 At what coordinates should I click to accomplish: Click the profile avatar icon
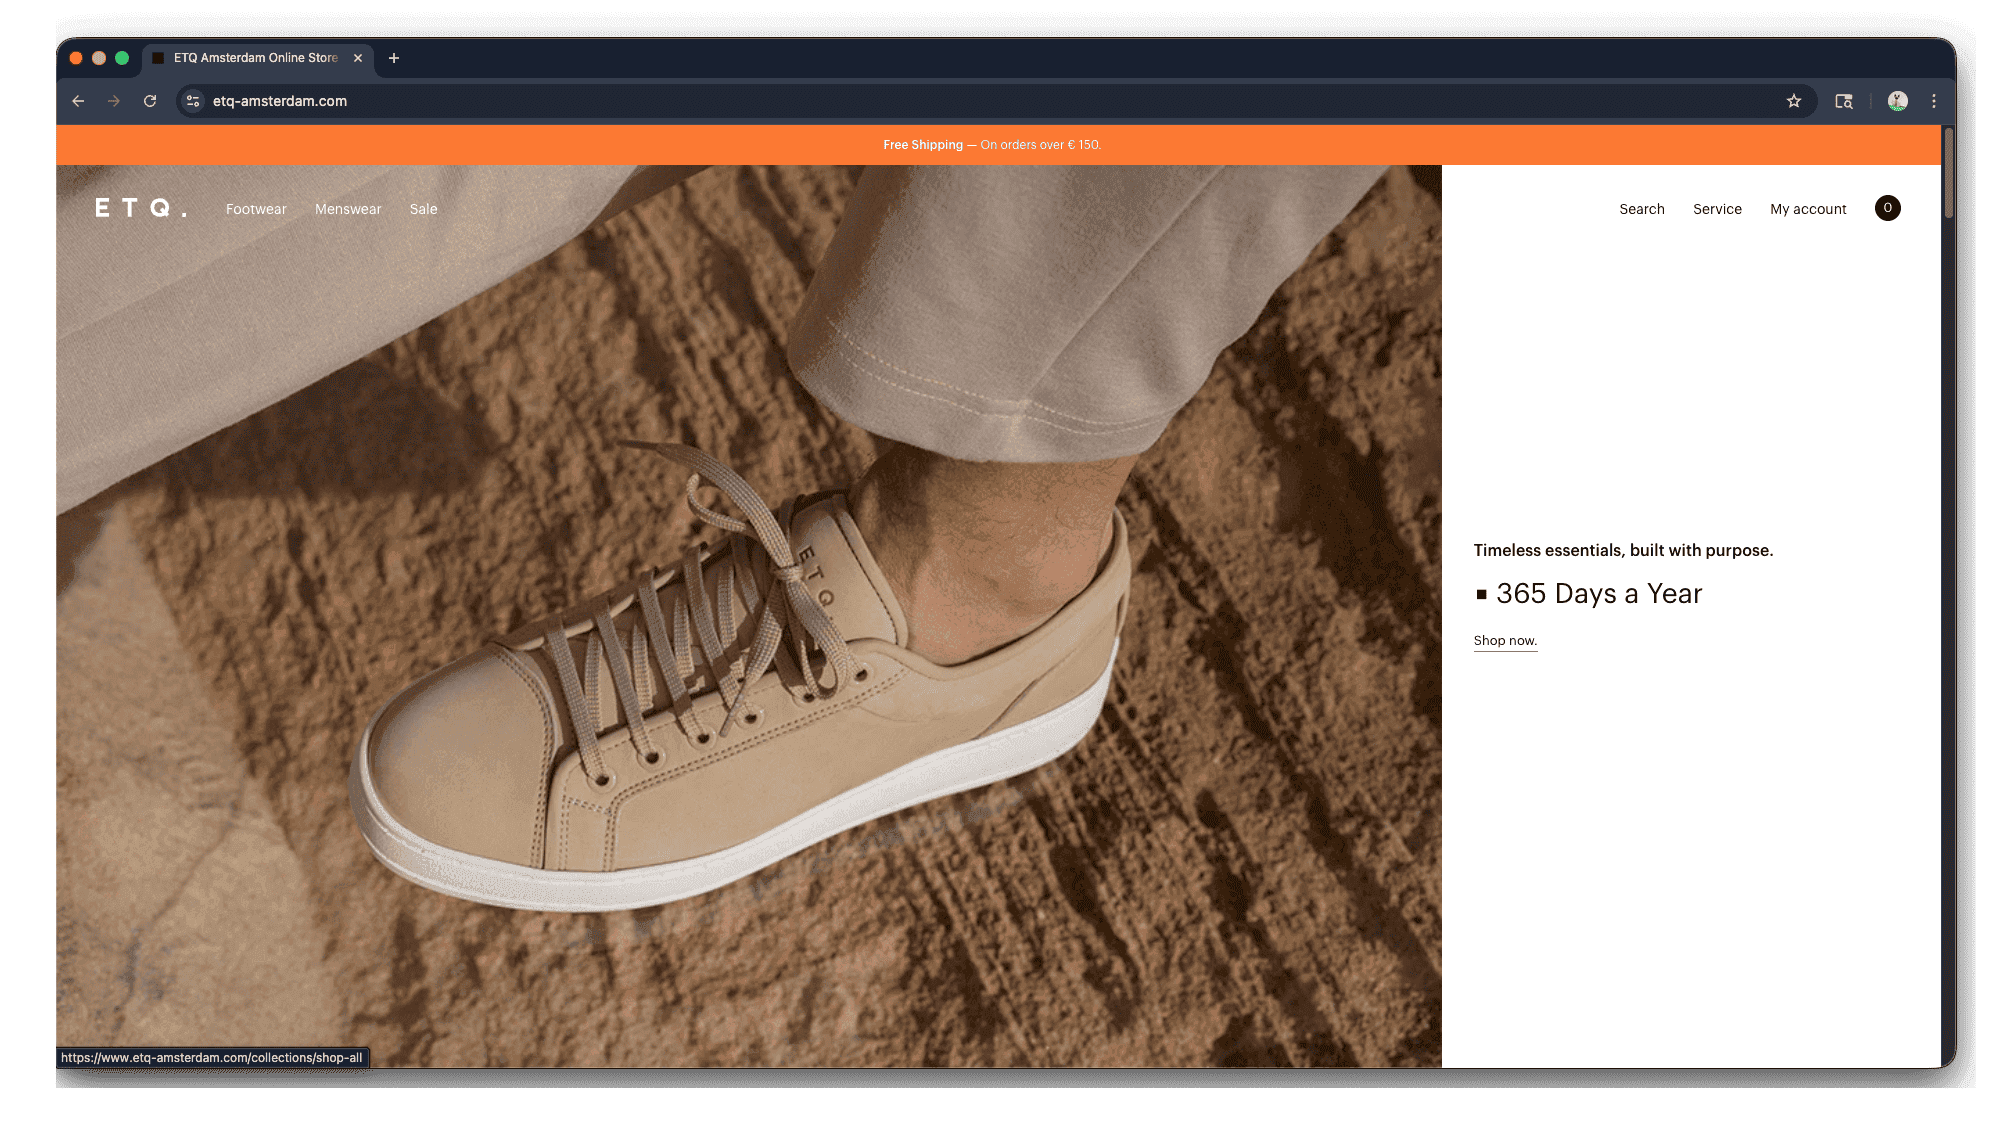point(1897,101)
